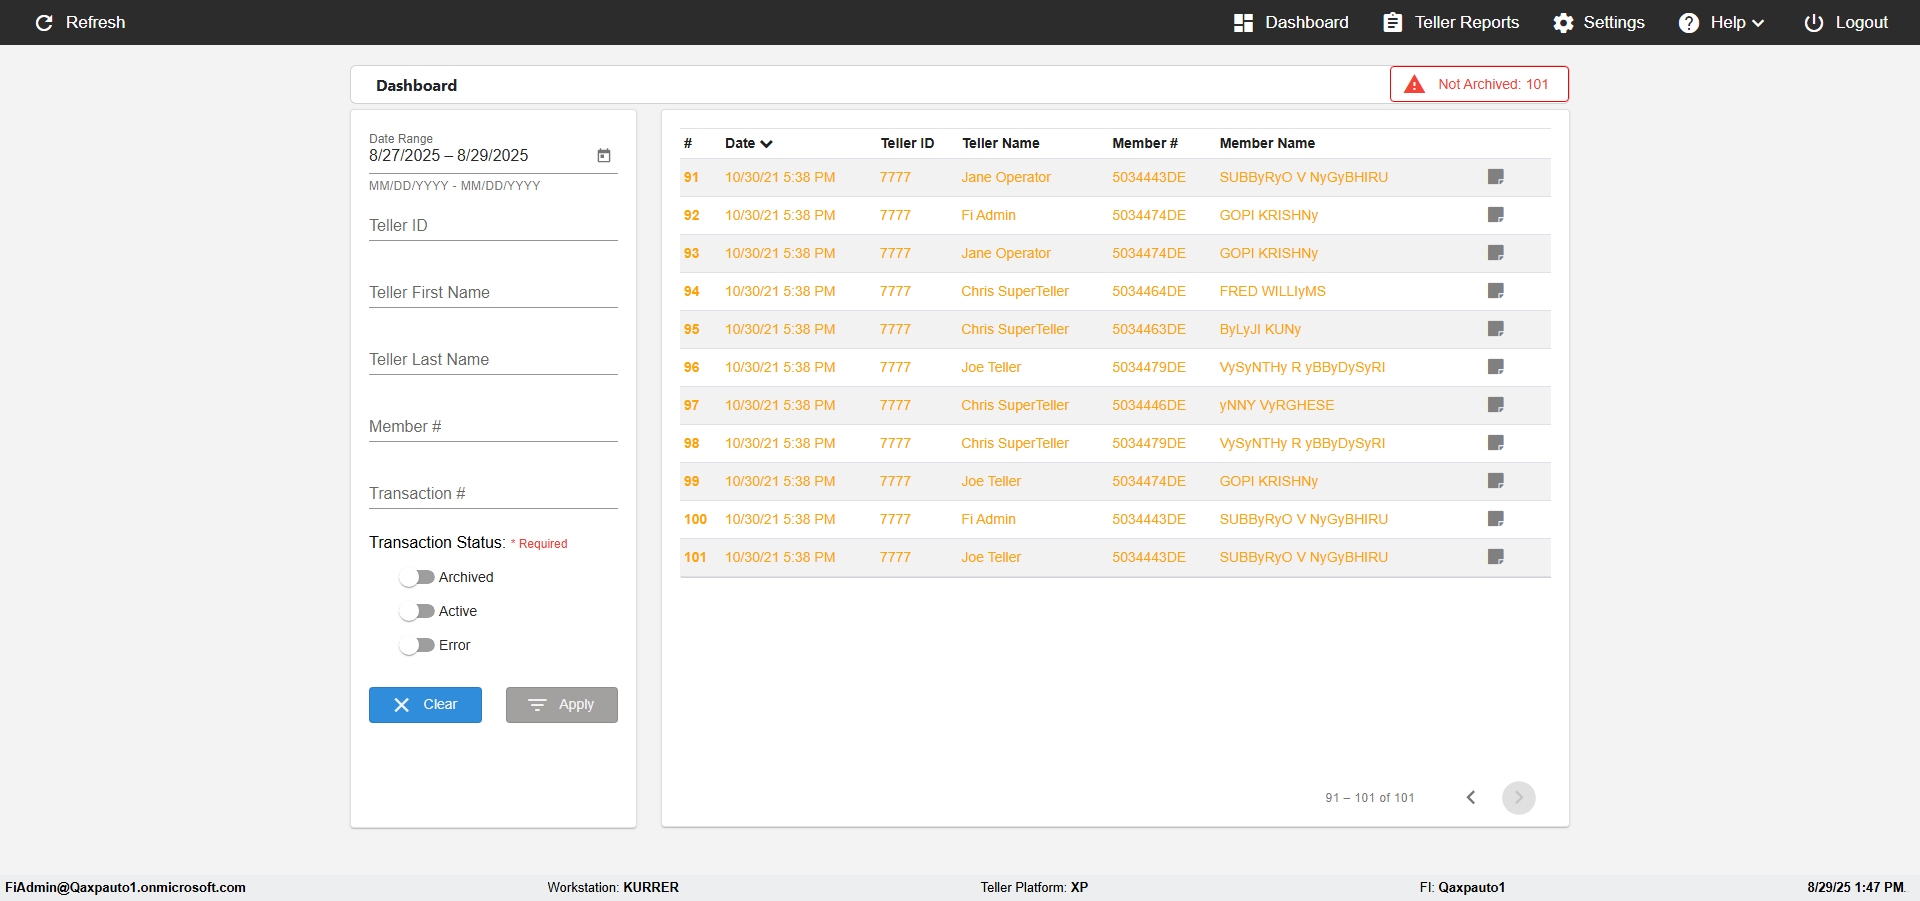The image size is (1920, 901).
Task: Go to the previous page of results
Action: 1471,797
